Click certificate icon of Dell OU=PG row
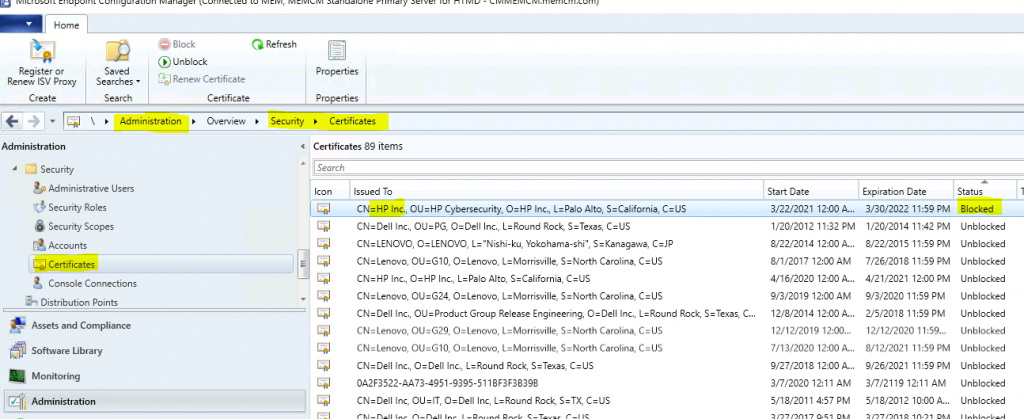 tap(323, 226)
